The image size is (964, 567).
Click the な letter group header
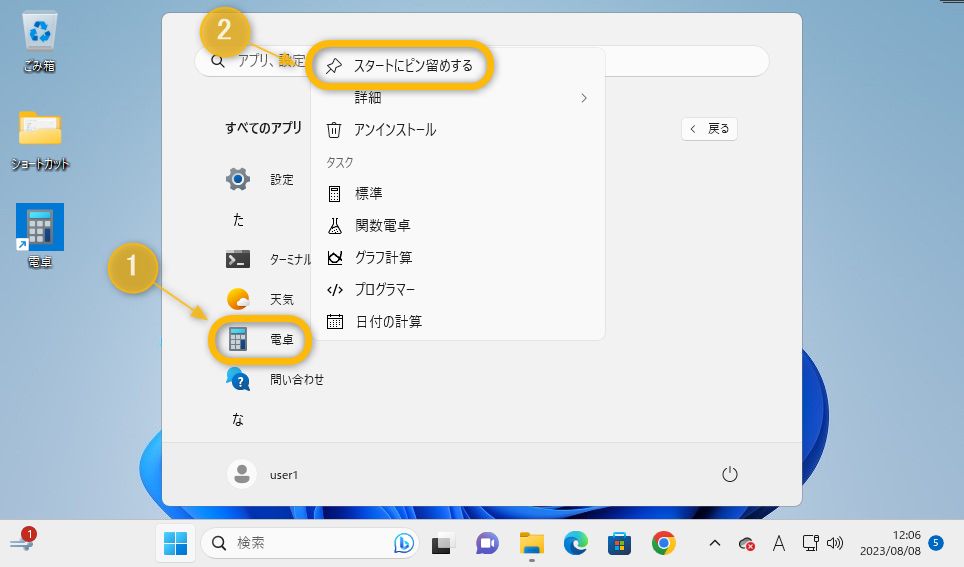tap(238, 419)
